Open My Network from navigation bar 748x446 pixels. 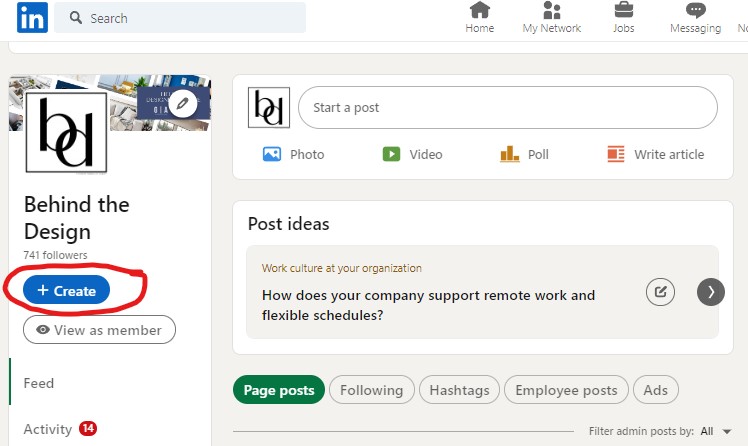pos(551,18)
